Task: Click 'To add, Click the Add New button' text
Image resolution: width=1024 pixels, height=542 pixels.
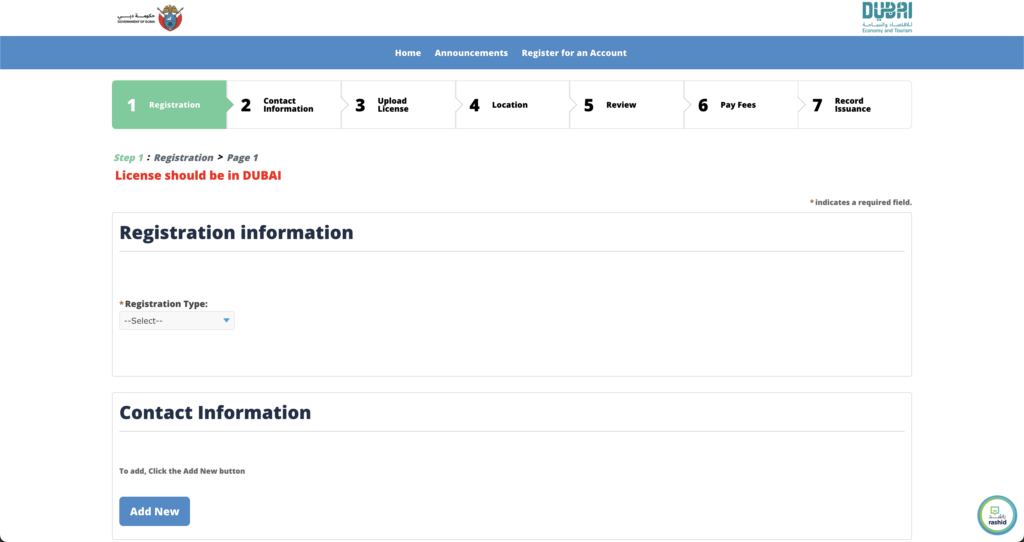Action: (182, 471)
